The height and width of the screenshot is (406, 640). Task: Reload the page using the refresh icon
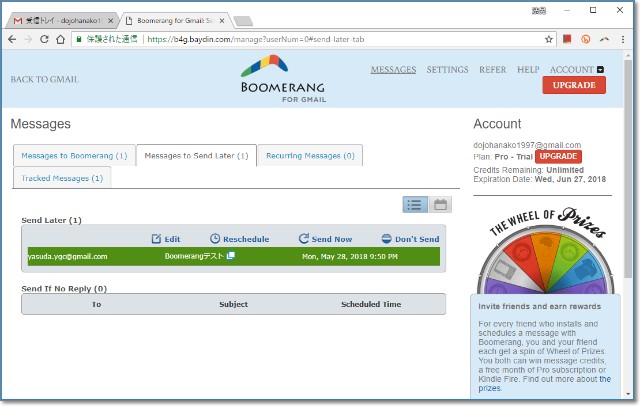click(x=45, y=39)
